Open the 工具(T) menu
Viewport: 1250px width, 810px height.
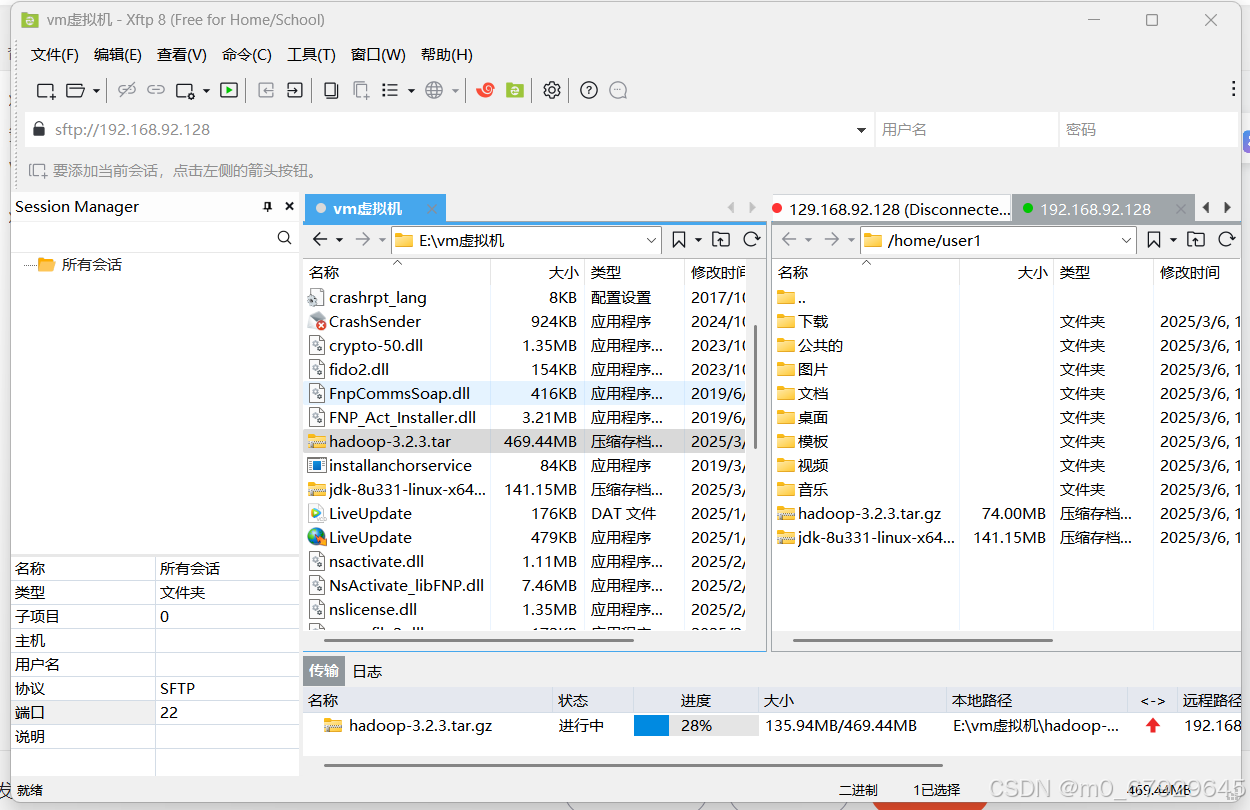pyautogui.click(x=311, y=55)
